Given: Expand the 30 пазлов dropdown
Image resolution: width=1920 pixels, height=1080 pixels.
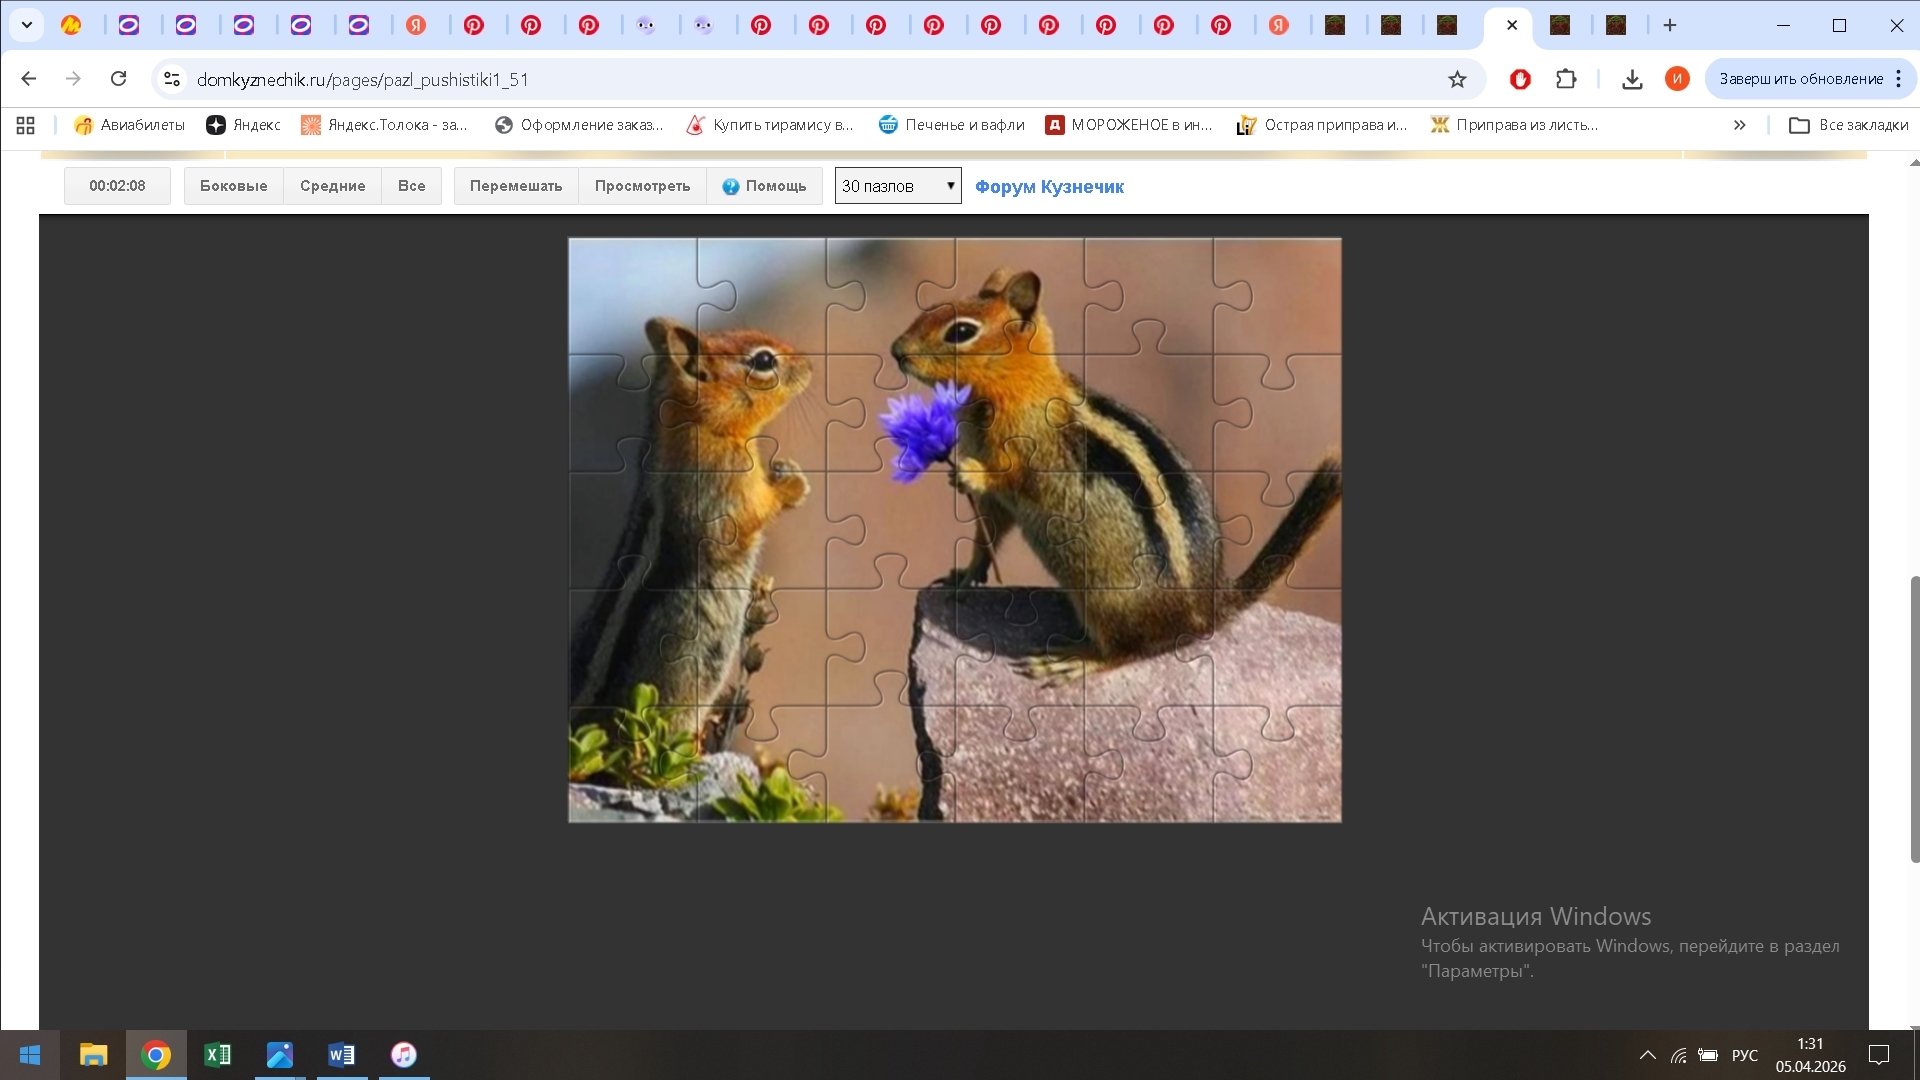Looking at the screenshot, I should pos(897,186).
